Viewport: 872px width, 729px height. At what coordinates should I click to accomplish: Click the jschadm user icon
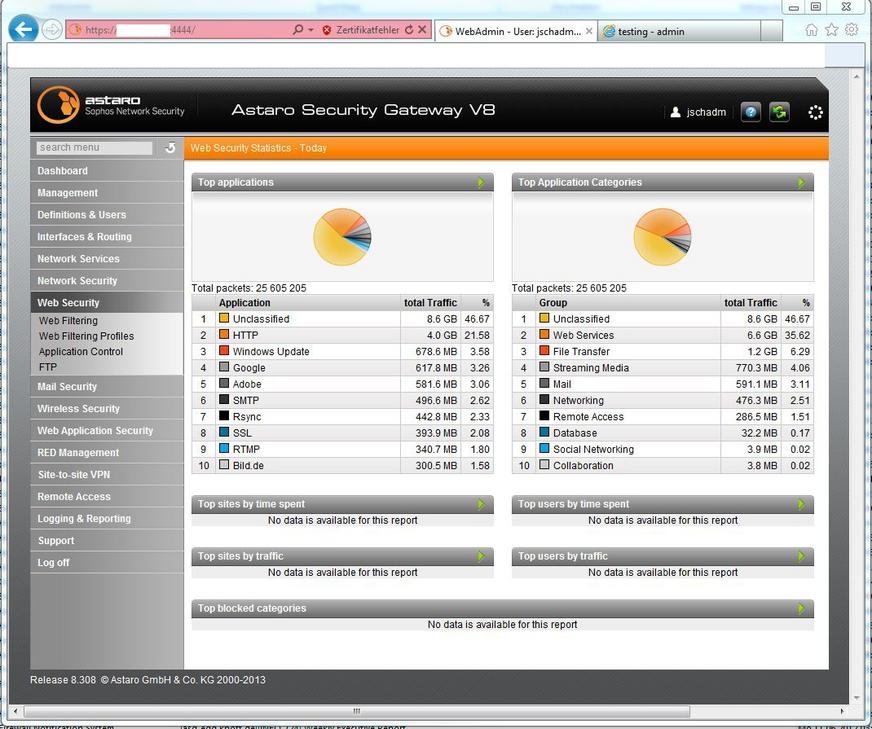click(x=675, y=112)
